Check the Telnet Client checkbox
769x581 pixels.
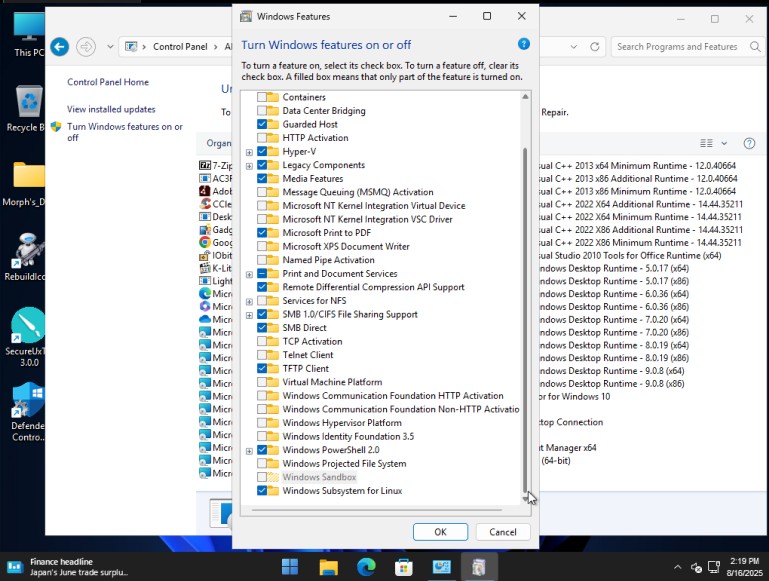262,354
